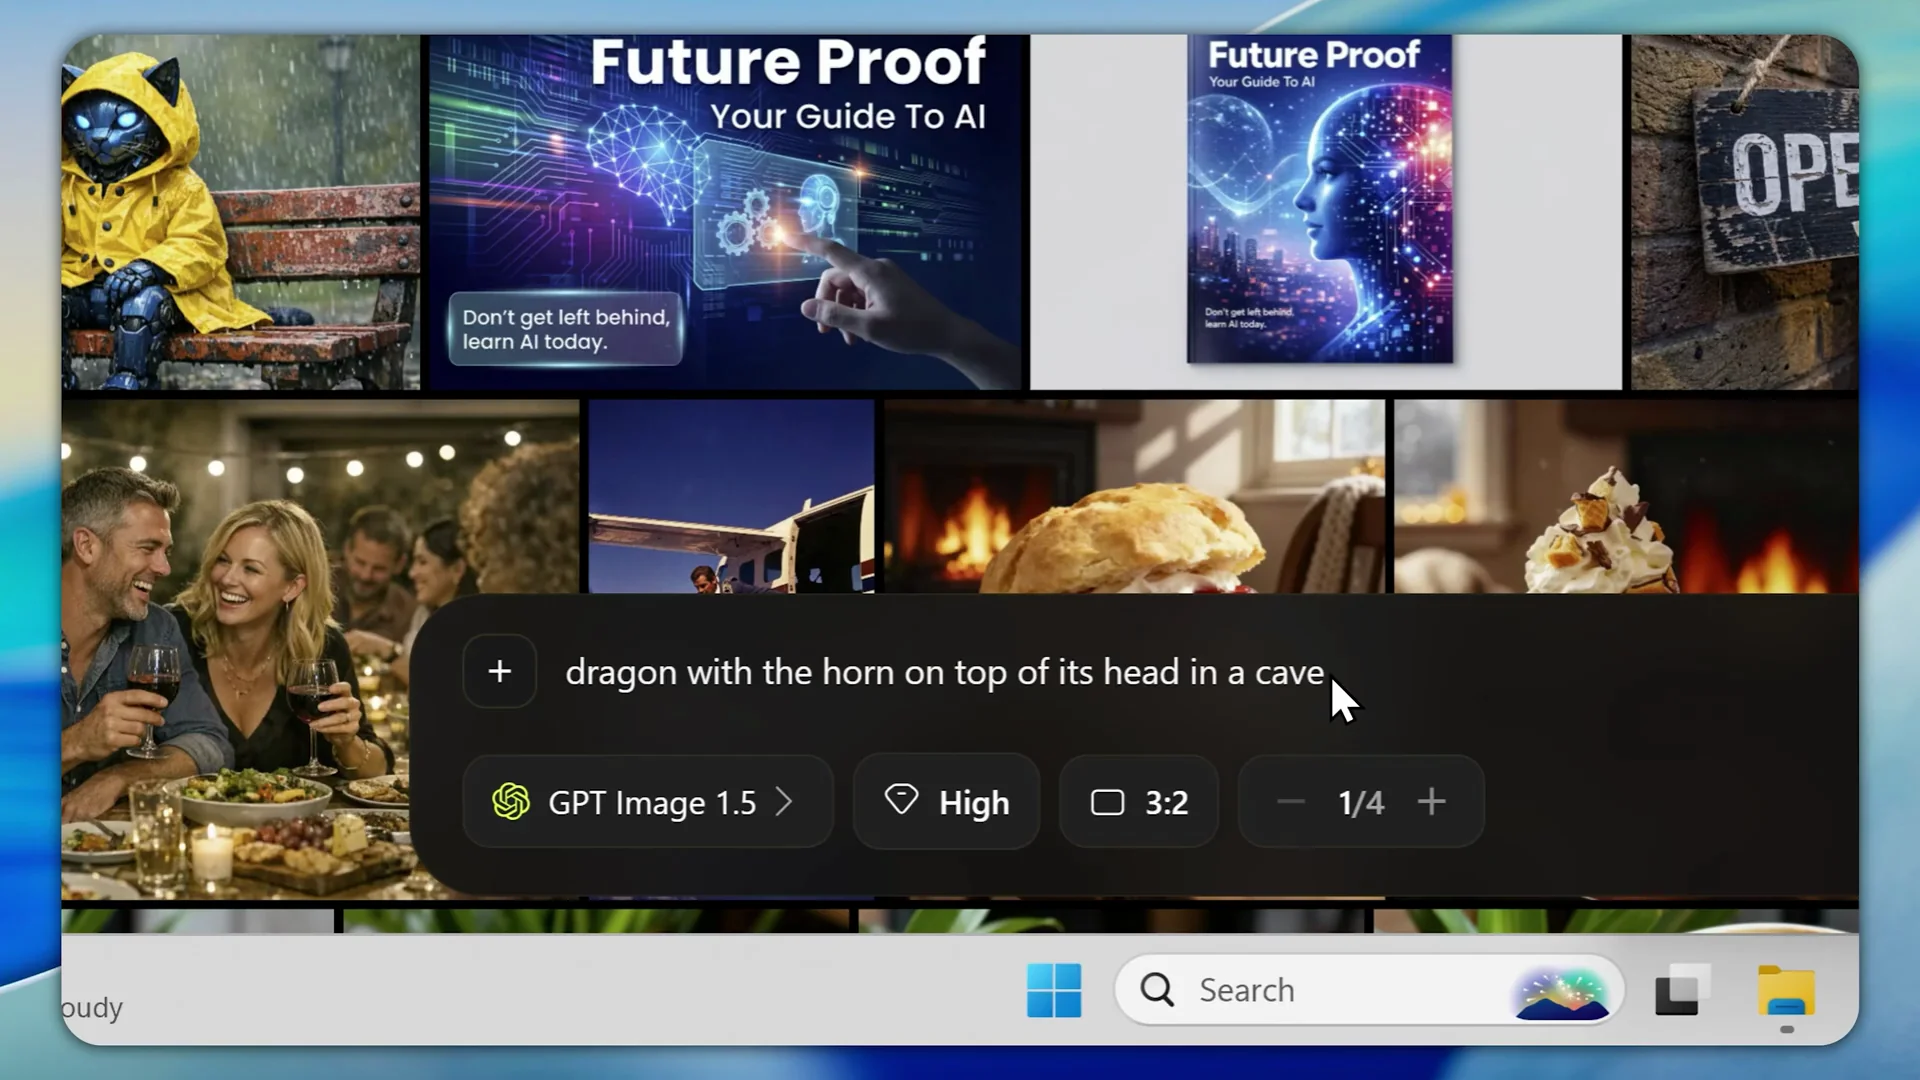Click the 1/4 image count indicator
Image resolution: width=1920 pixels, height=1080 pixels.
pos(1361,801)
